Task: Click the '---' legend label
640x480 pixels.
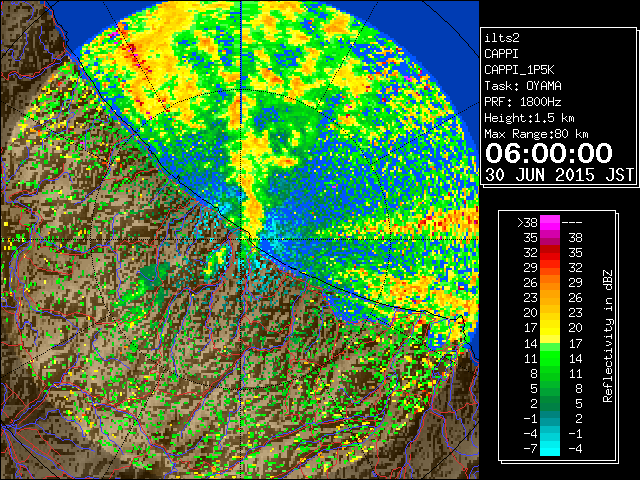Action: 572,222
